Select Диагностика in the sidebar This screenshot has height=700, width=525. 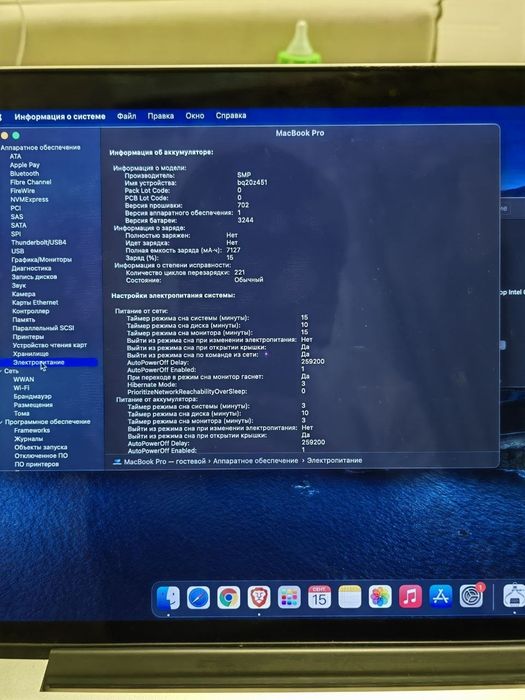tap(31, 268)
